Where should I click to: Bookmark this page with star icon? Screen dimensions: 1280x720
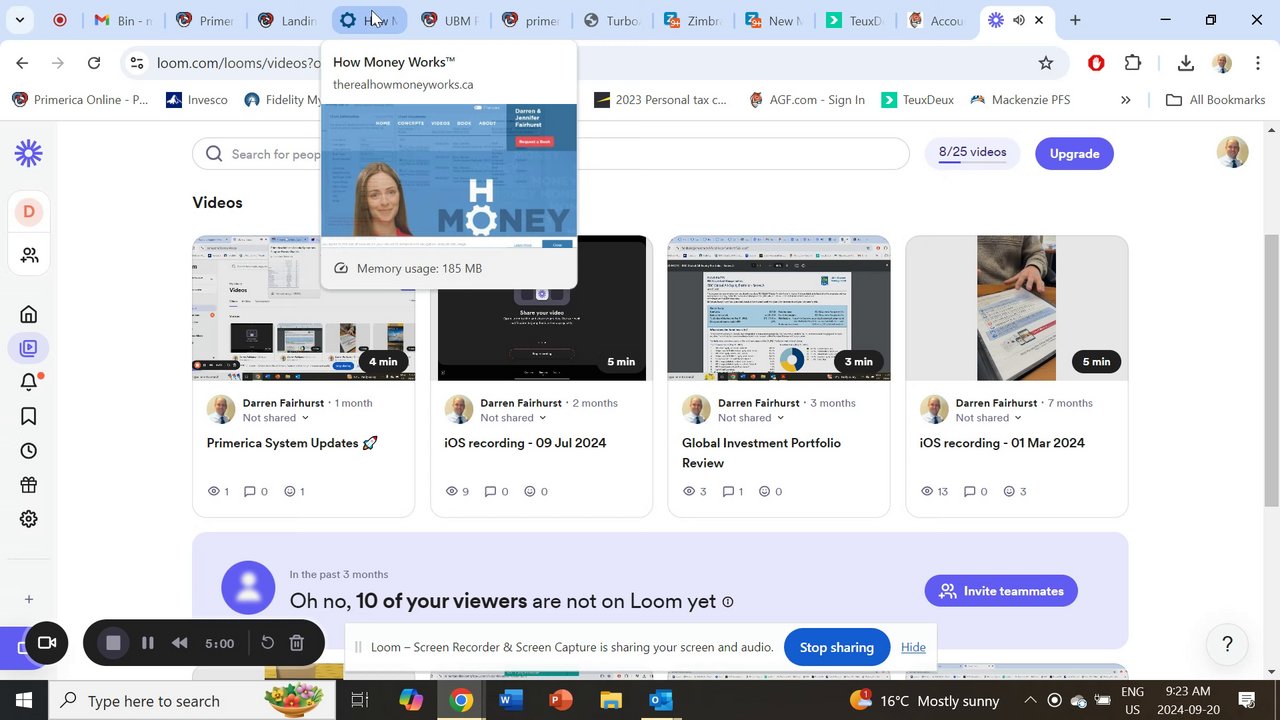[x=1046, y=63]
